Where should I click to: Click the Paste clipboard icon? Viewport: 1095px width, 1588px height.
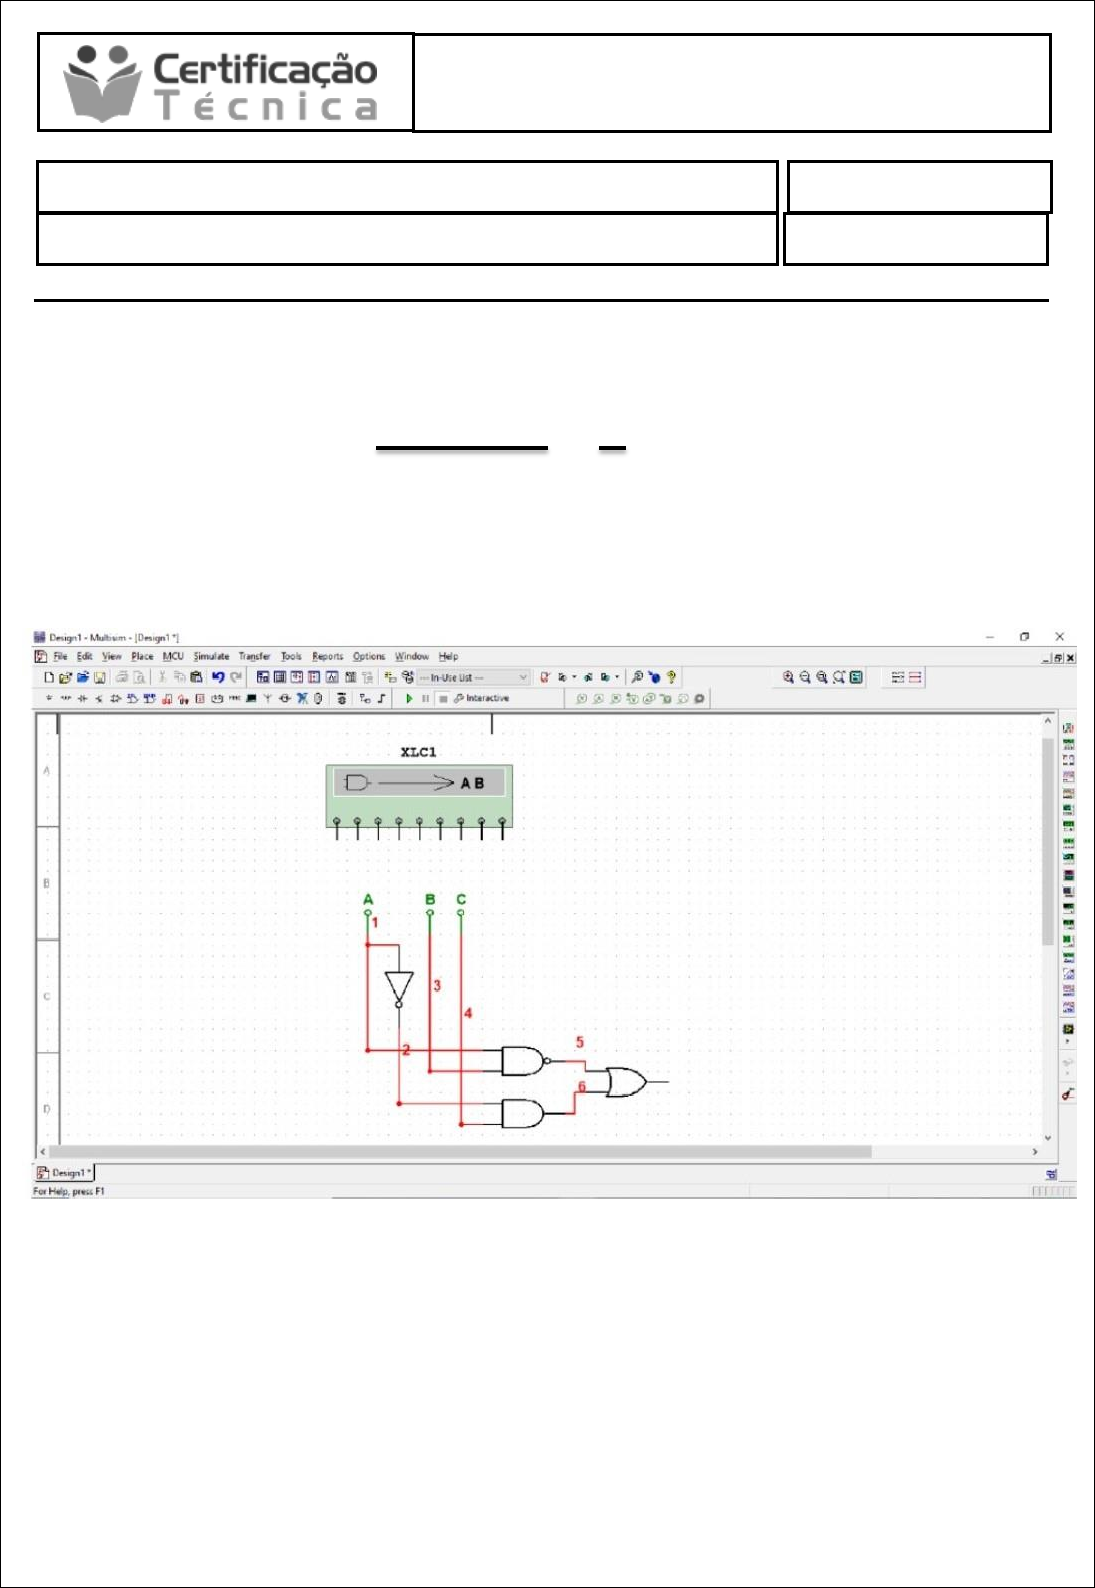click(x=197, y=677)
